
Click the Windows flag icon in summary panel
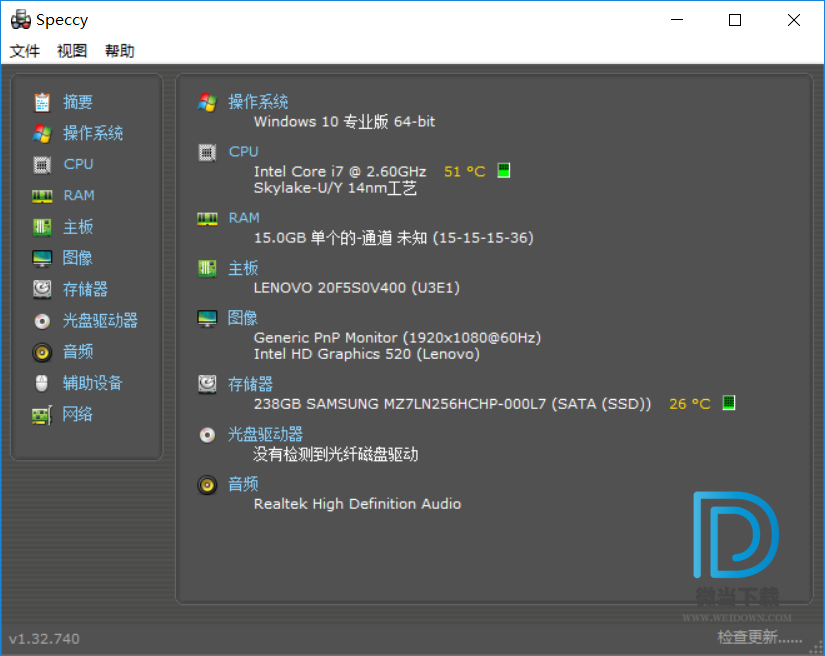[x=207, y=103]
